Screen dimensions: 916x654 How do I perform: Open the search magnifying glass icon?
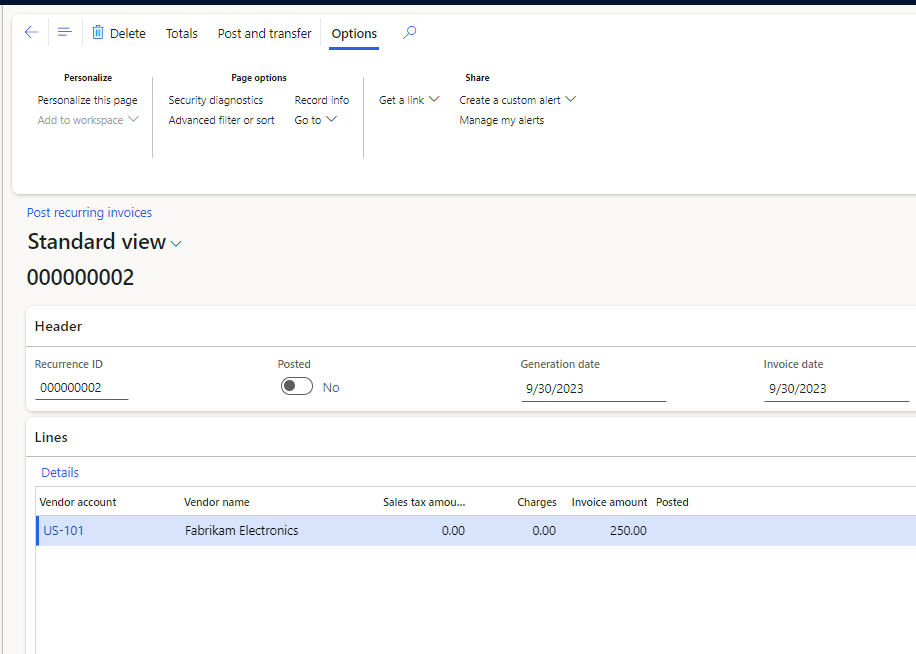(x=409, y=32)
